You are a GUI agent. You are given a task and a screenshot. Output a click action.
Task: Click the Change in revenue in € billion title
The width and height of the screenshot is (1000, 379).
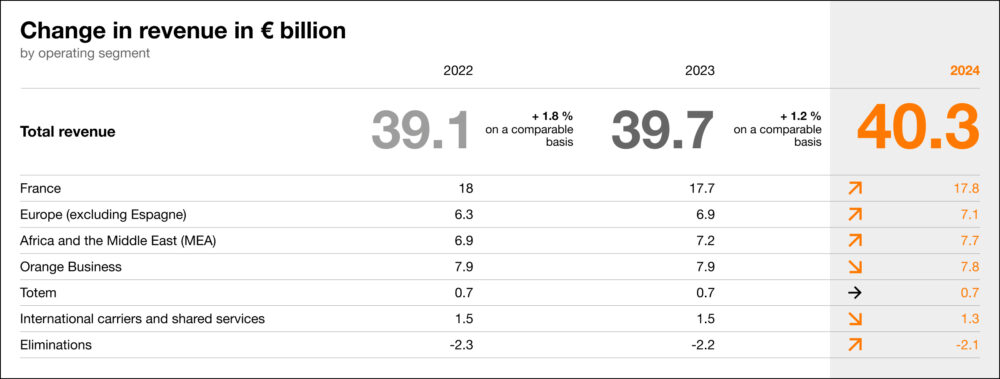click(x=183, y=31)
